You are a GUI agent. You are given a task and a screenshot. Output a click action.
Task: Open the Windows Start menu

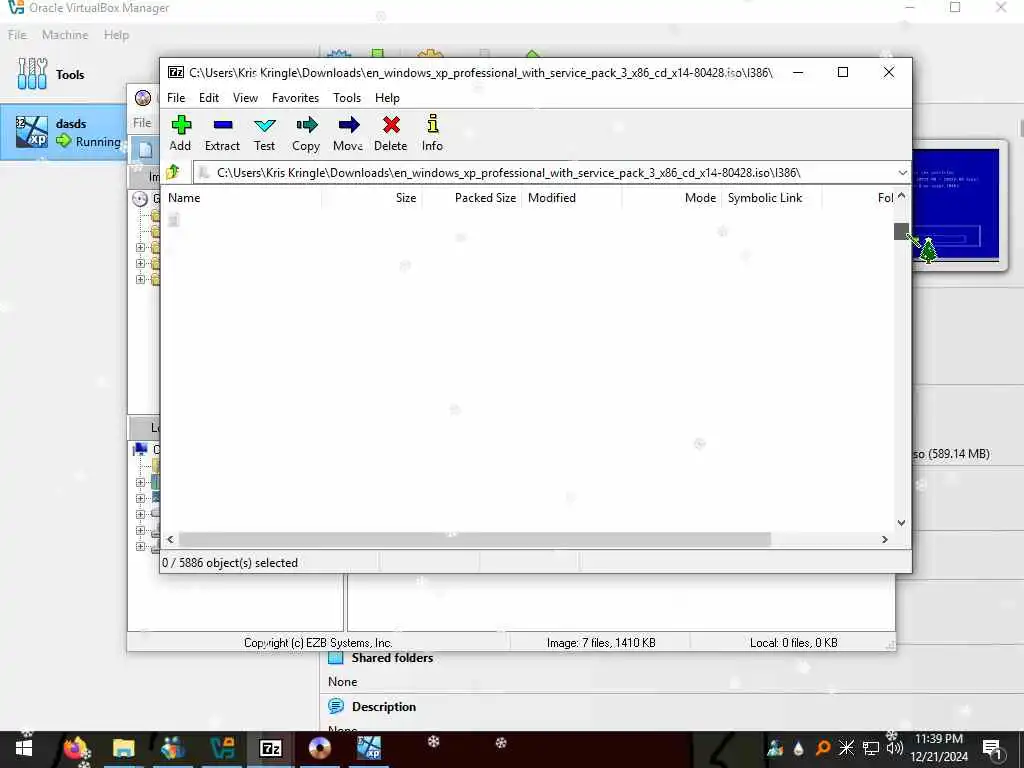click(24, 748)
